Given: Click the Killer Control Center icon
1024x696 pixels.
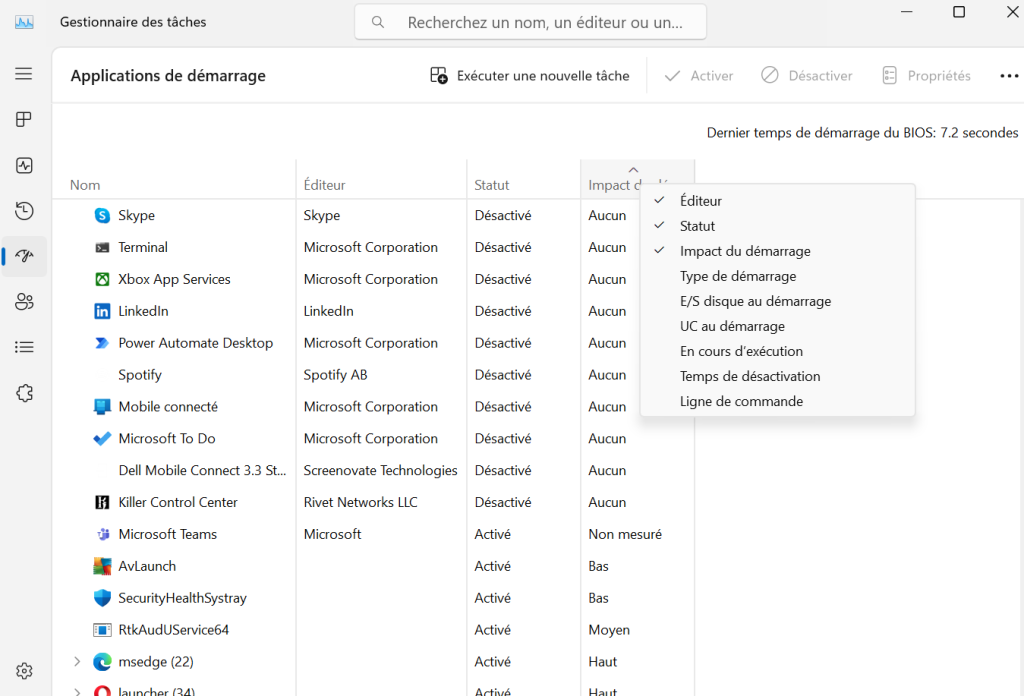Looking at the screenshot, I should tap(102, 503).
